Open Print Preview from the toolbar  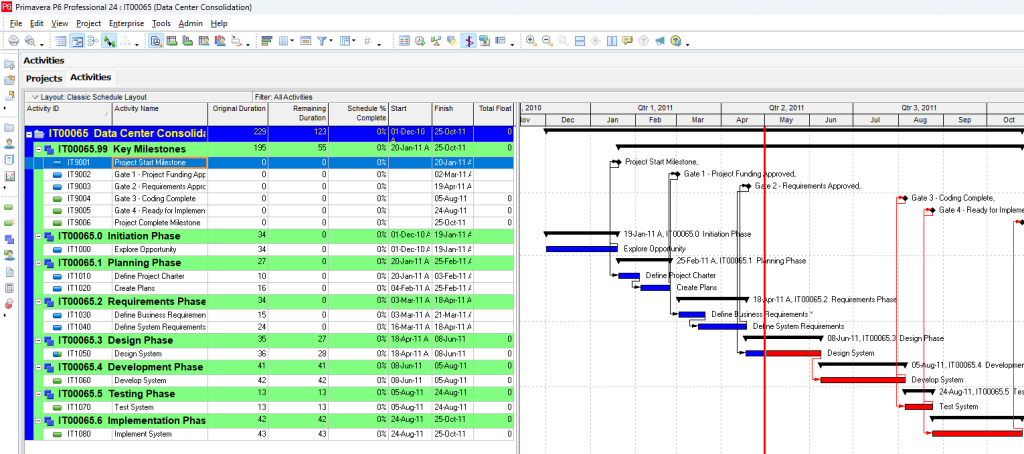[x=31, y=41]
